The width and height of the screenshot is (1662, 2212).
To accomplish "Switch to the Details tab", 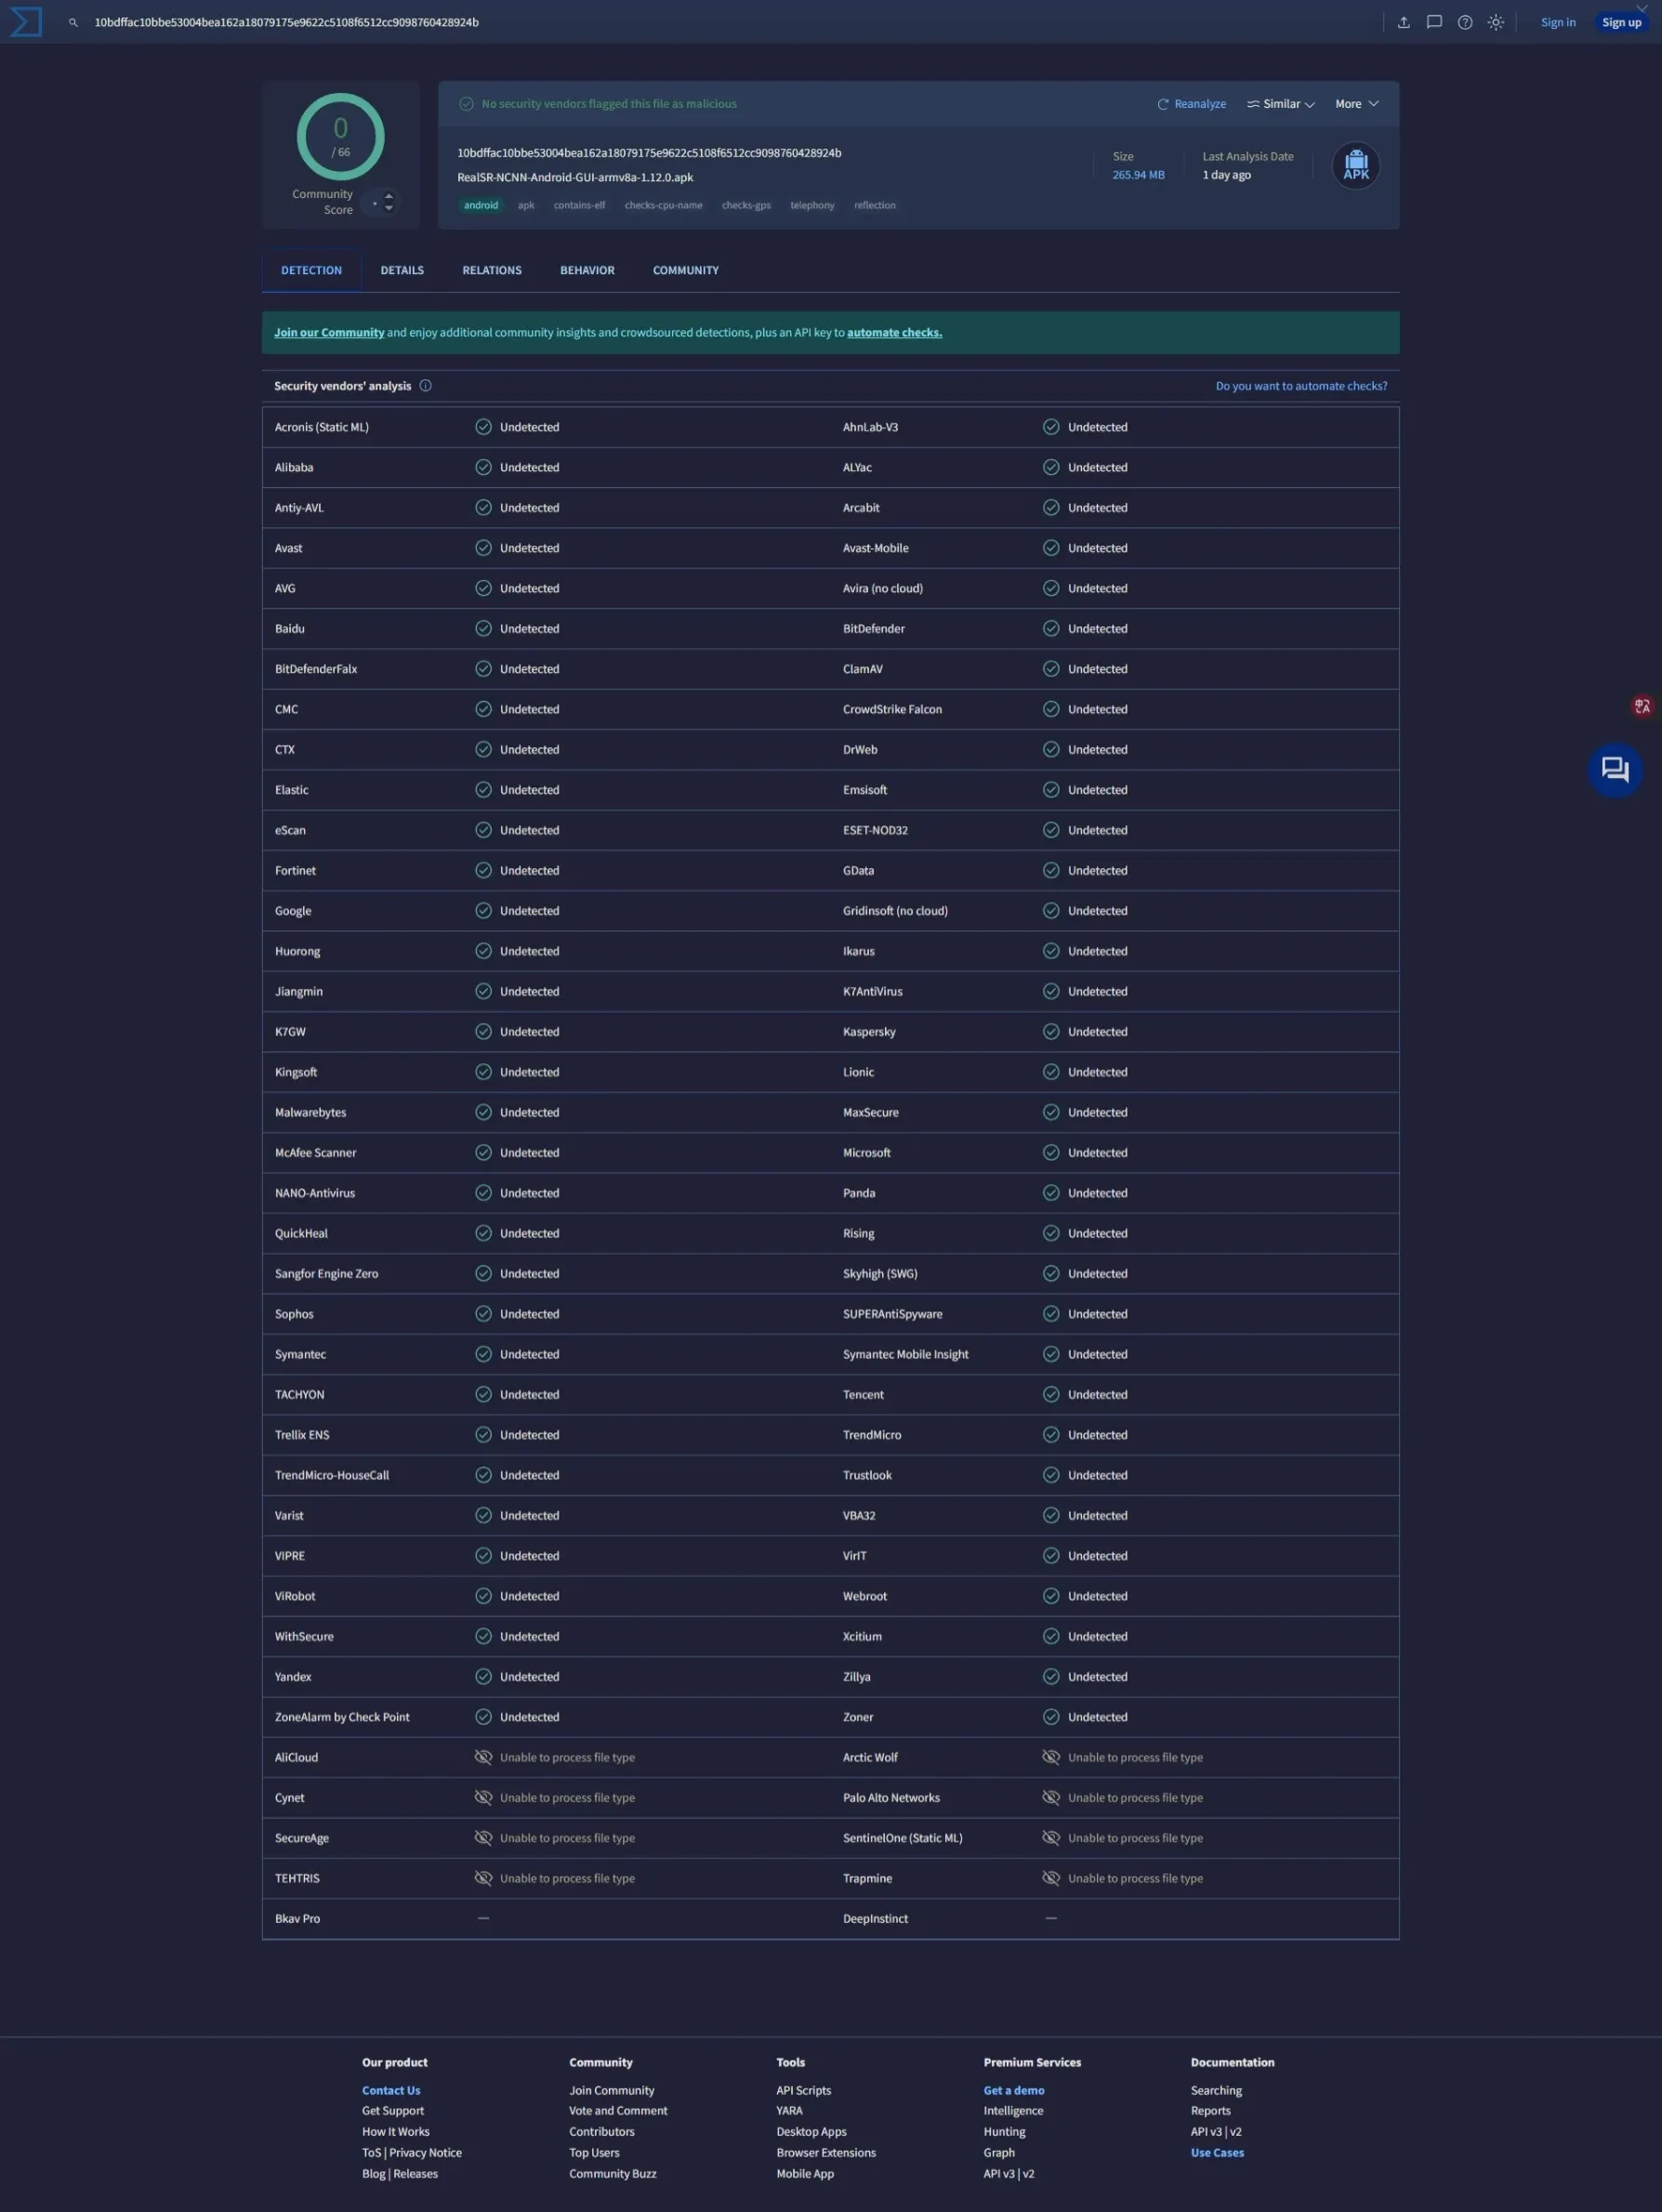I will point(402,270).
